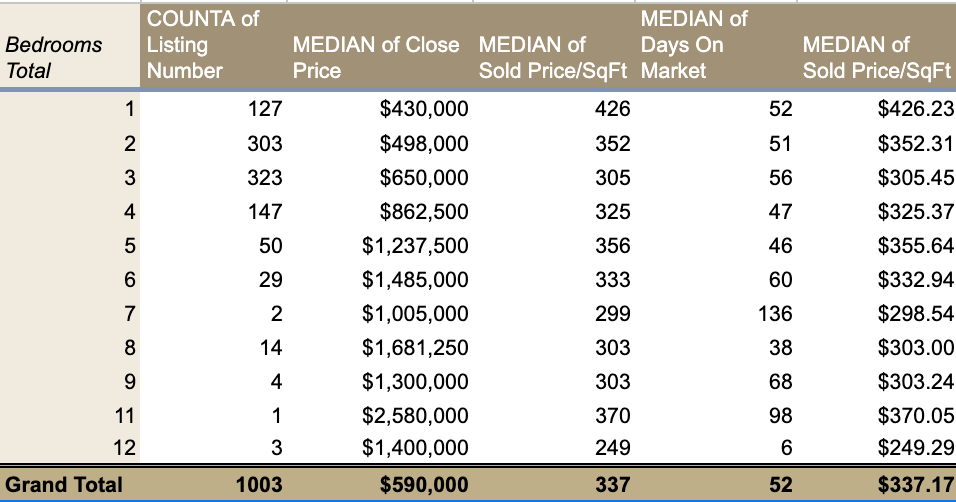Select the $249.29 sold price per sqft cell
Image resolution: width=956 pixels, height=502 pixels.
tap(915, 450)
